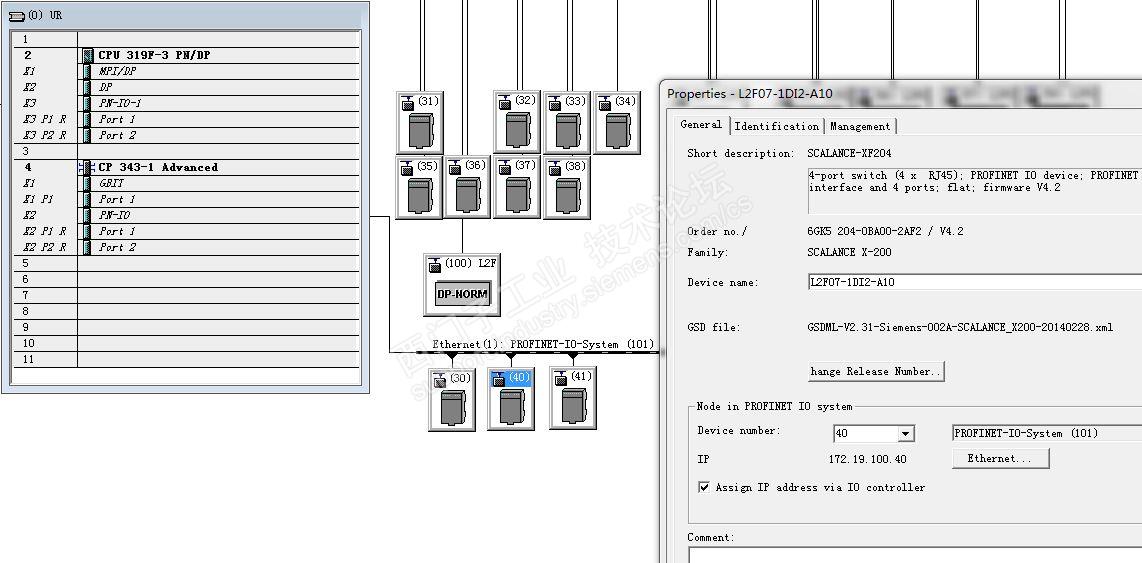Click the Ethernet... button

click(999, 458)
